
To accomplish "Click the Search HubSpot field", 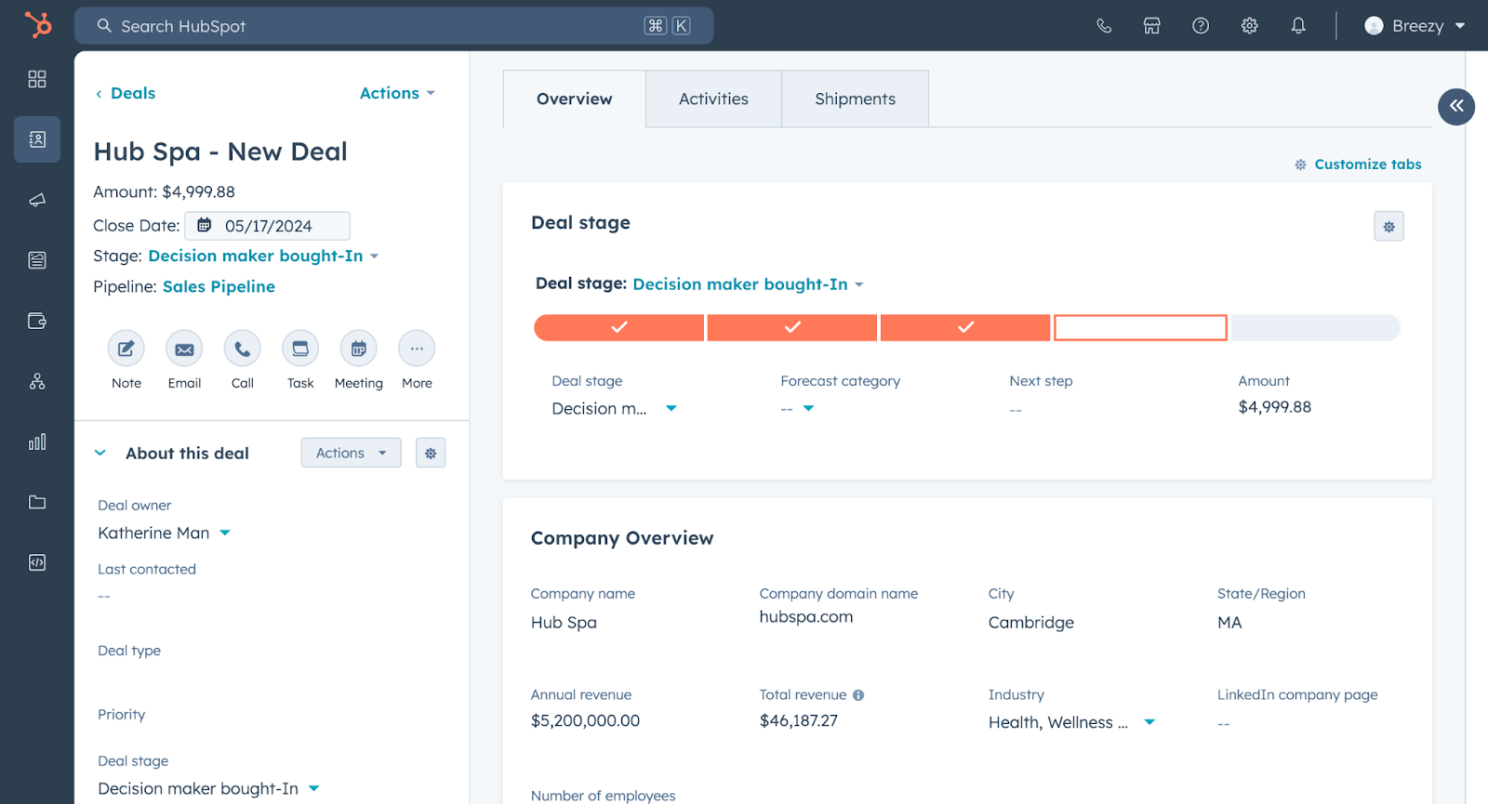I will click(x=380, y=26).
